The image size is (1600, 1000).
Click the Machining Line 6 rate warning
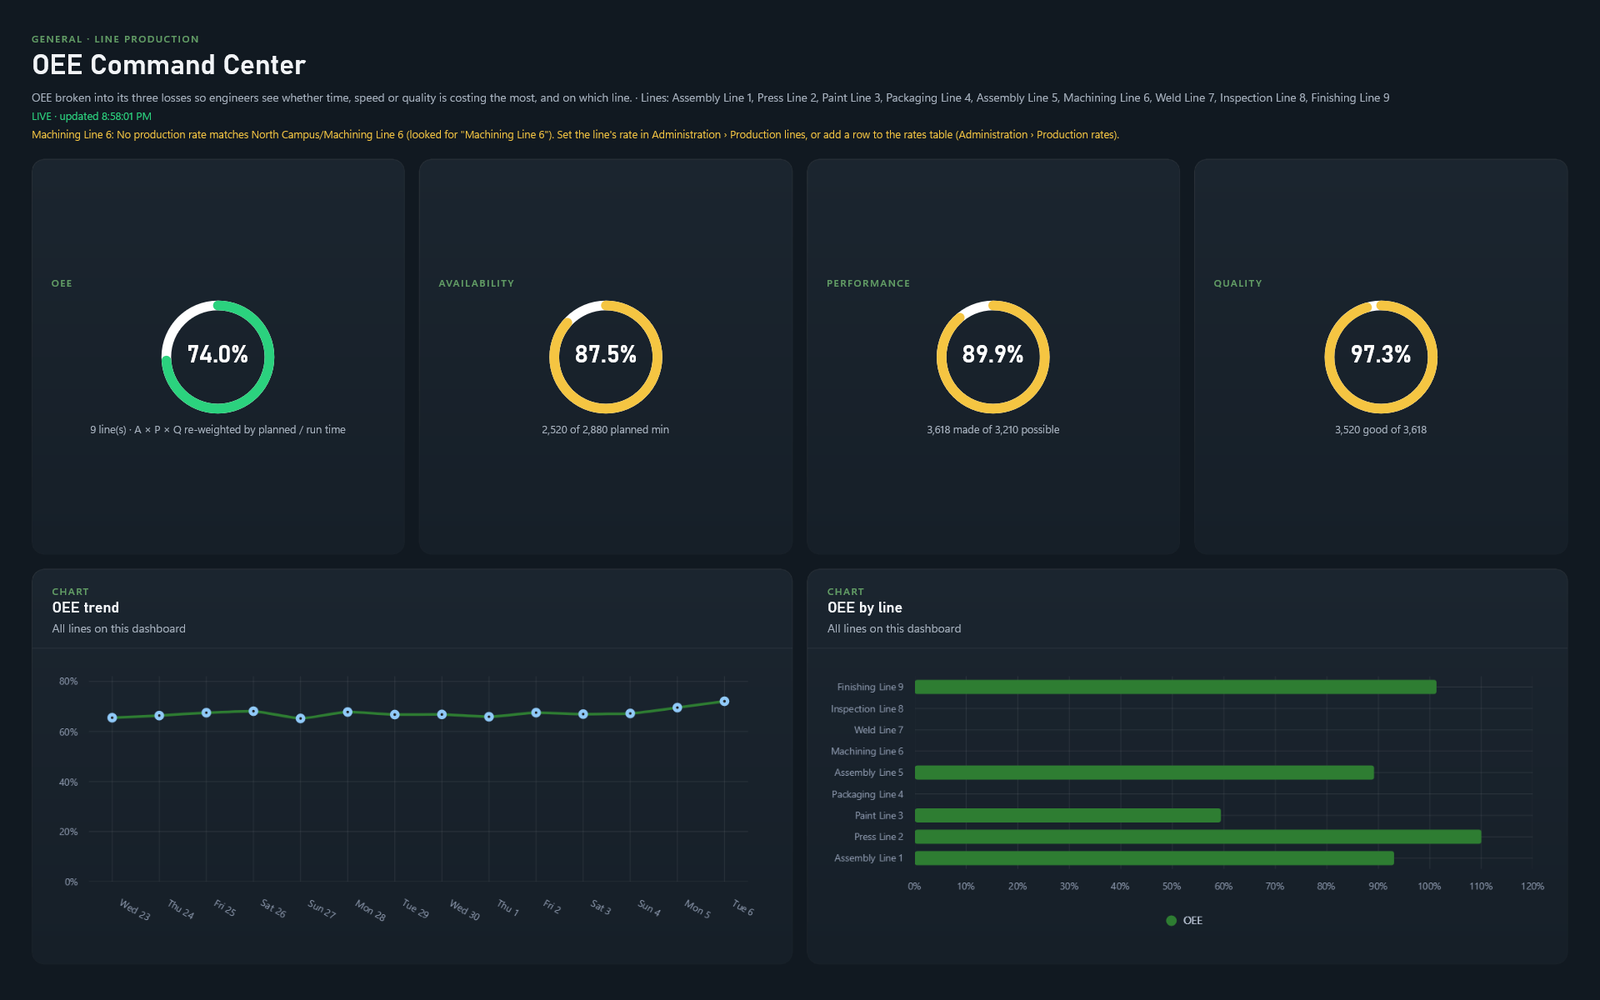tap(575, 135)
